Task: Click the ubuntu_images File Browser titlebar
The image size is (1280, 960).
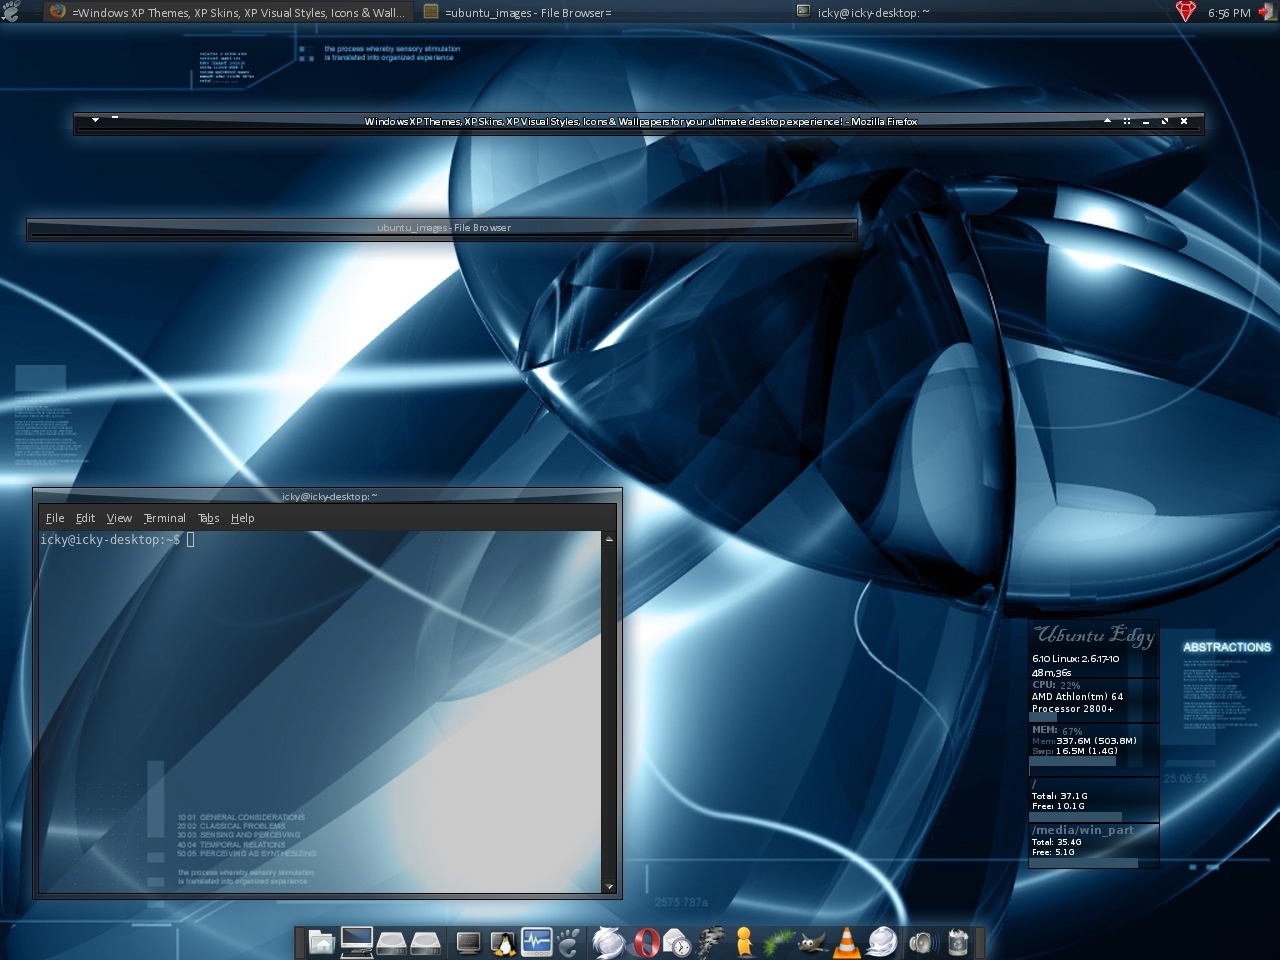Action: coord(442,228)
